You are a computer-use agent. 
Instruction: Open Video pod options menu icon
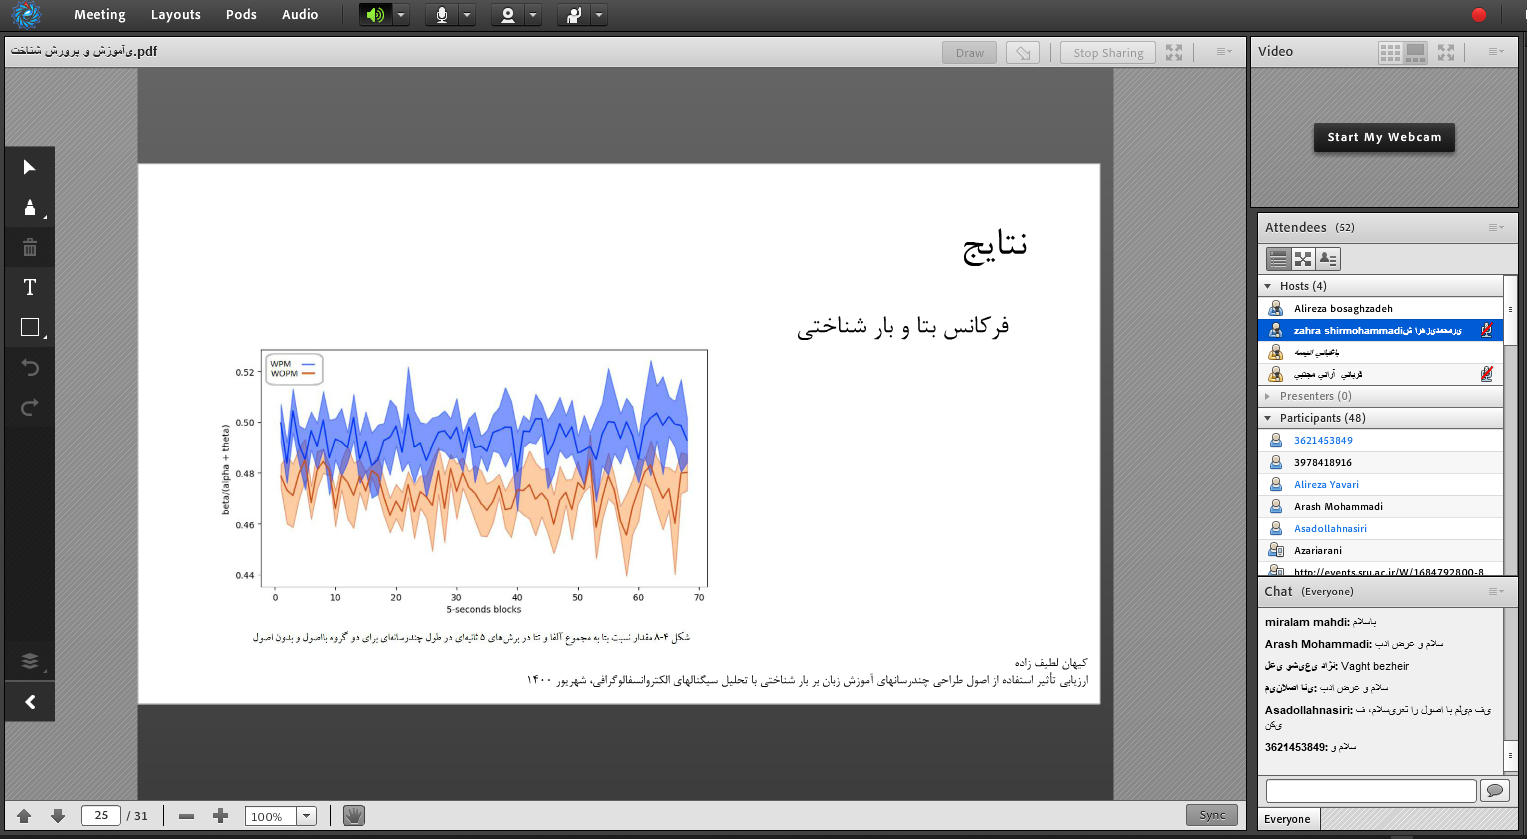pos(1496,52)
